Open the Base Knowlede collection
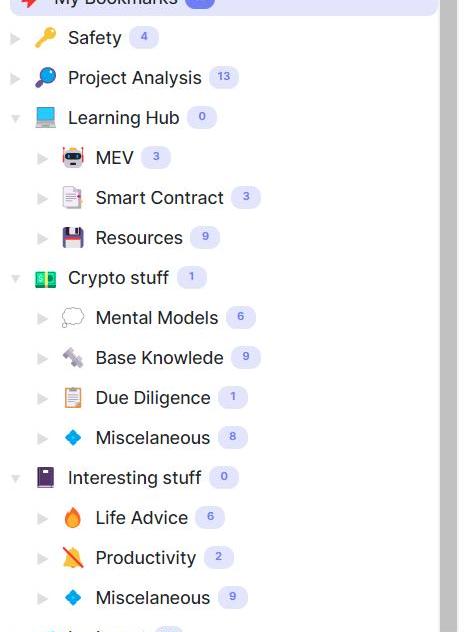 [x=160, y=358]
